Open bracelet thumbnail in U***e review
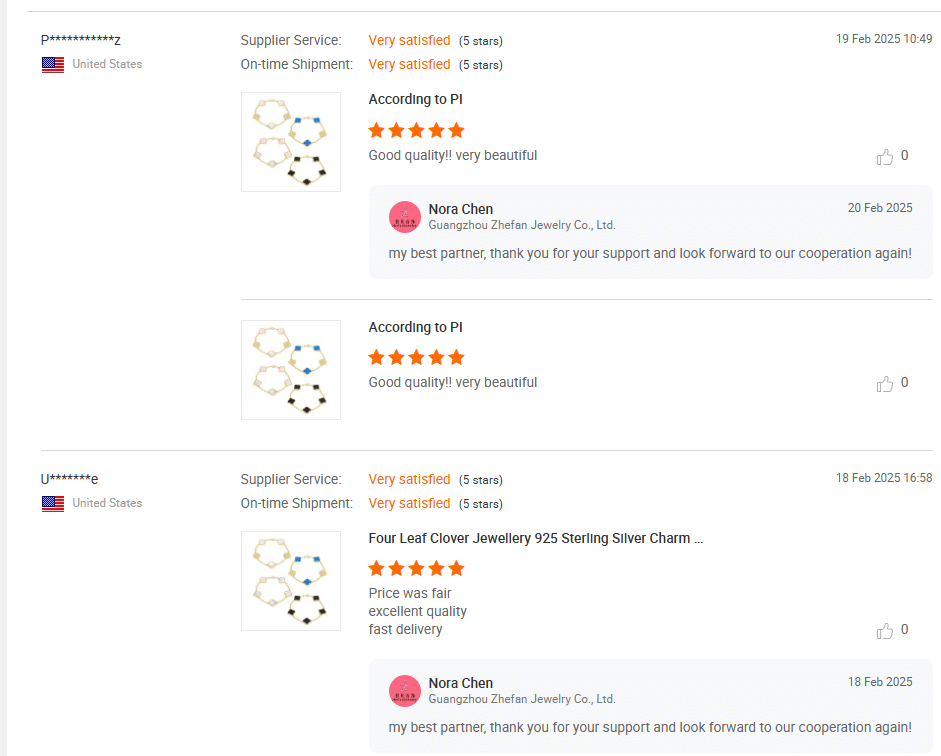Image resolution: width=941 pixels, height=756 pixels. (291, 581)
